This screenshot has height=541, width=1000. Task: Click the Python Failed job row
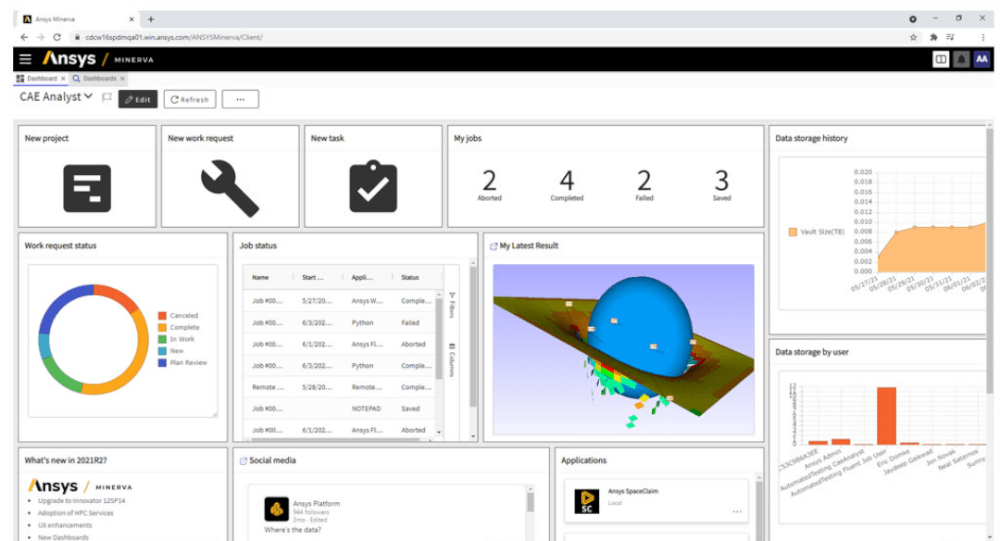pyautogui.click(x=340, y=323)
